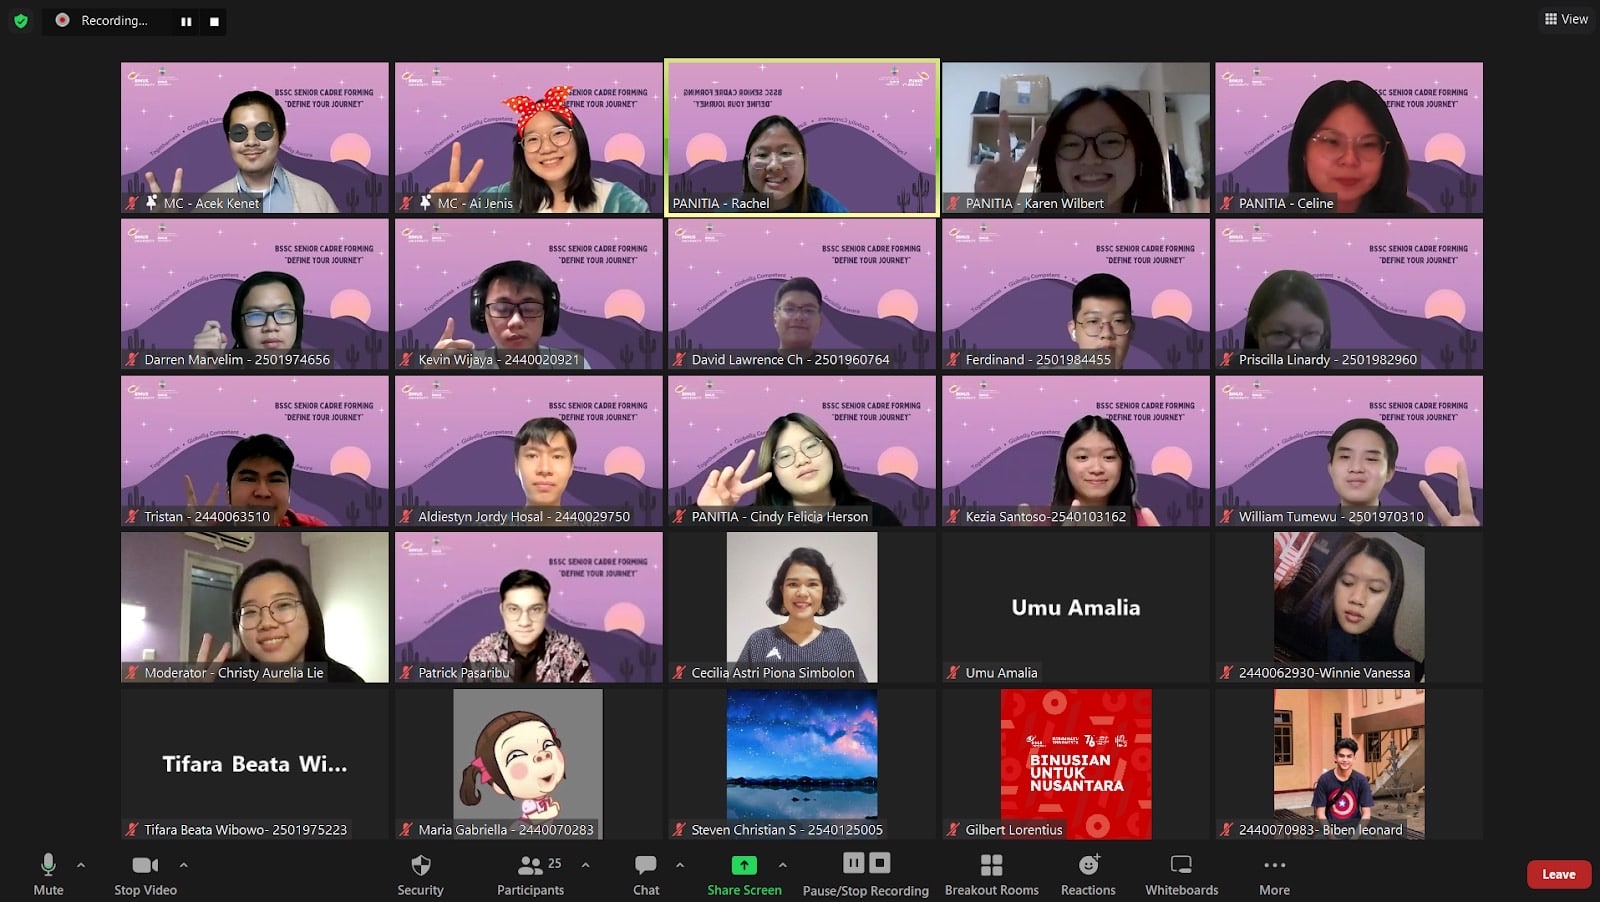This screenshot has width=1600, height=902.
Task: Open the Participants panel
Action: point(530,866)
